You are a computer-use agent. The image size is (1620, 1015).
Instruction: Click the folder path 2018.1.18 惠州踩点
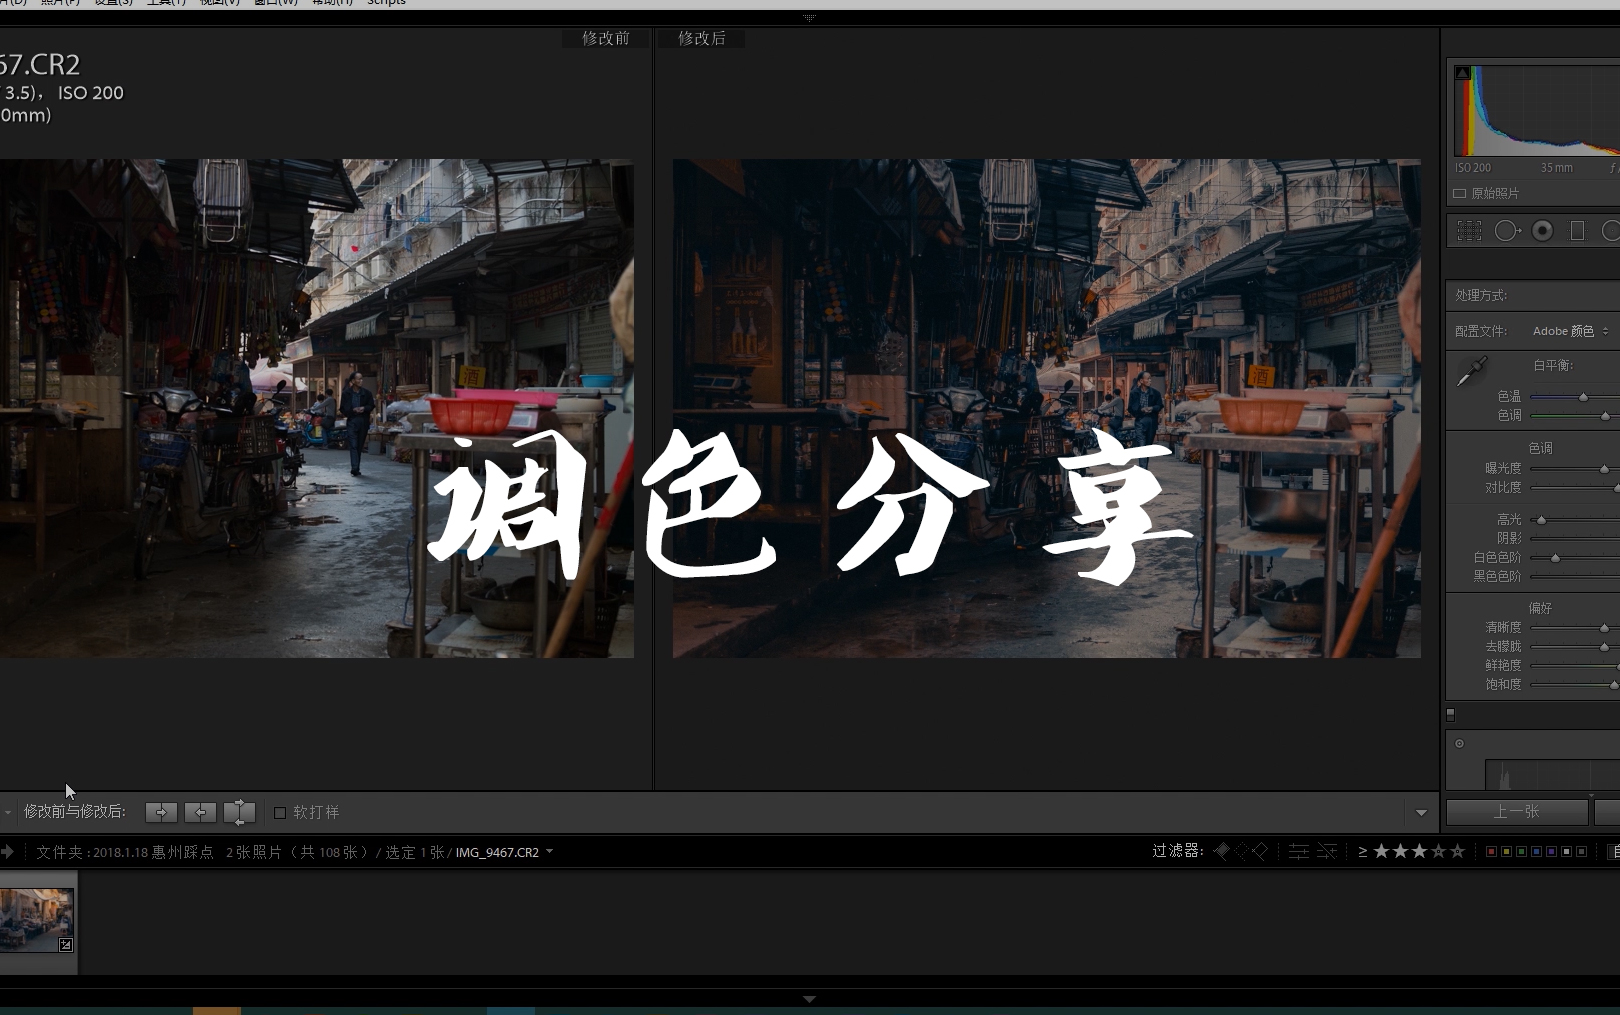click(x=152, y=852)
